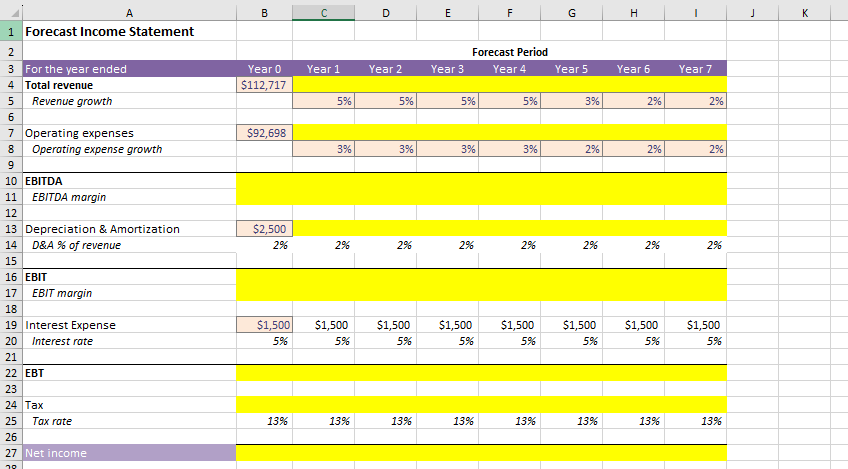Select the $92,698 operating expenses cell

(264, 133)
